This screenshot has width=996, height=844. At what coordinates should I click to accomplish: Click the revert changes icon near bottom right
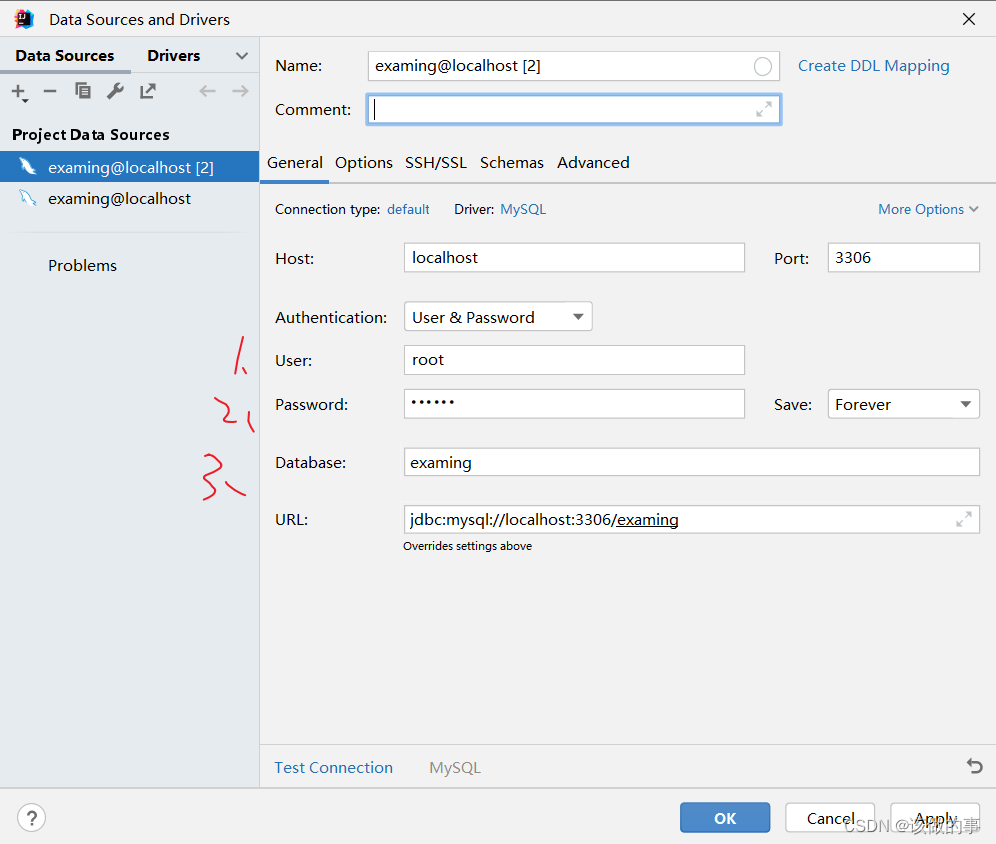point(975,766)
